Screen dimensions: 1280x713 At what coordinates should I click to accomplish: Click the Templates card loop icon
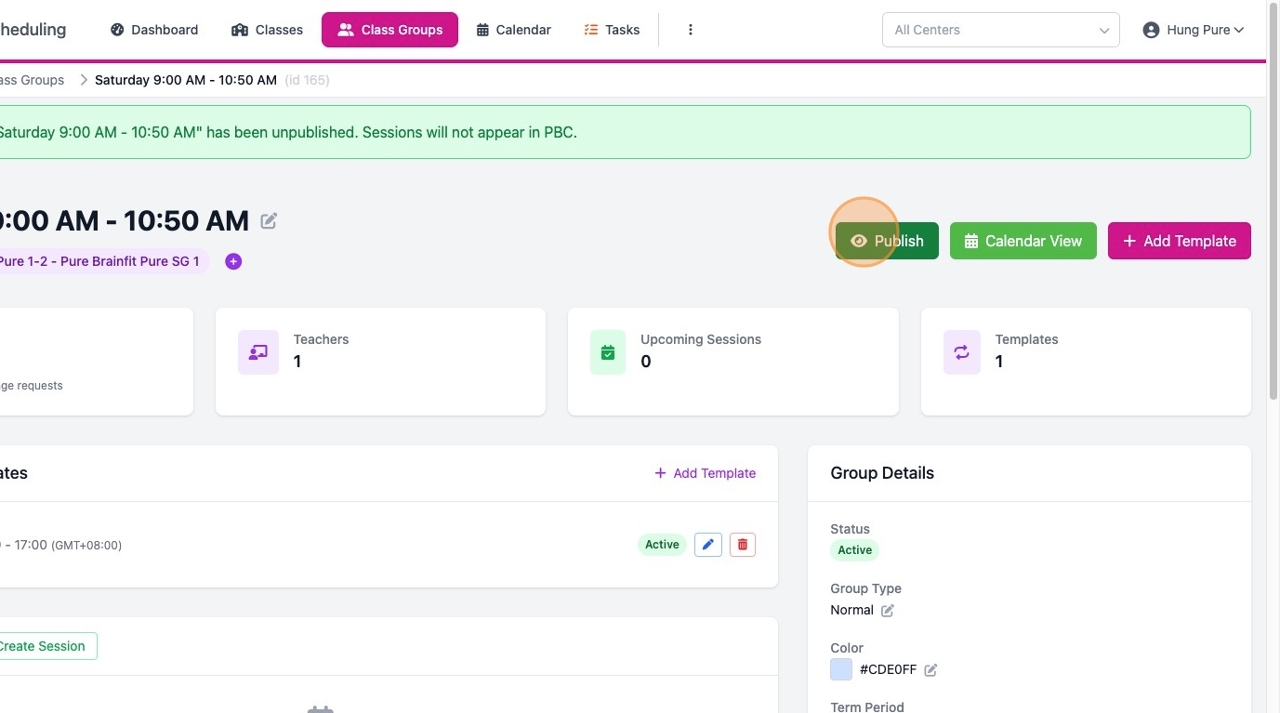pos(961,352)
